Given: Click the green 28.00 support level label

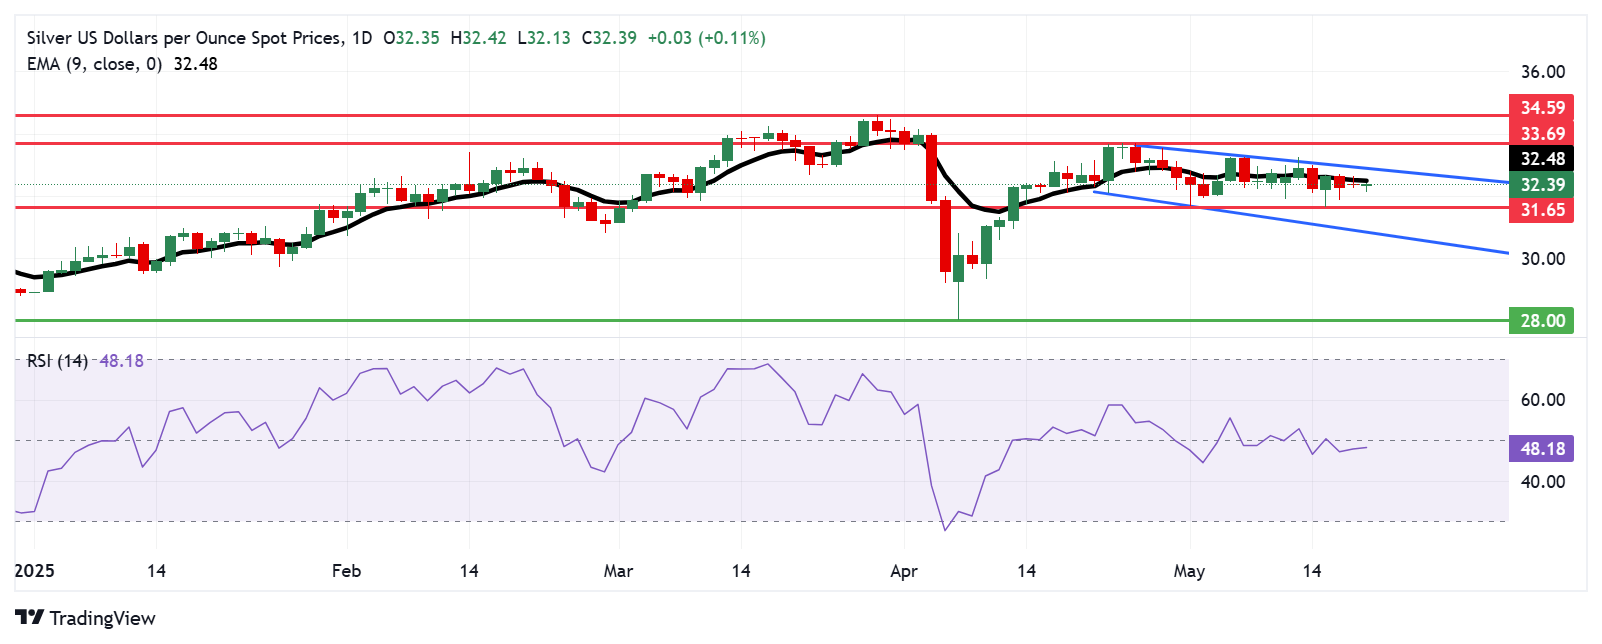Looking at the screenshot, I should click(x=1541, y=321).
